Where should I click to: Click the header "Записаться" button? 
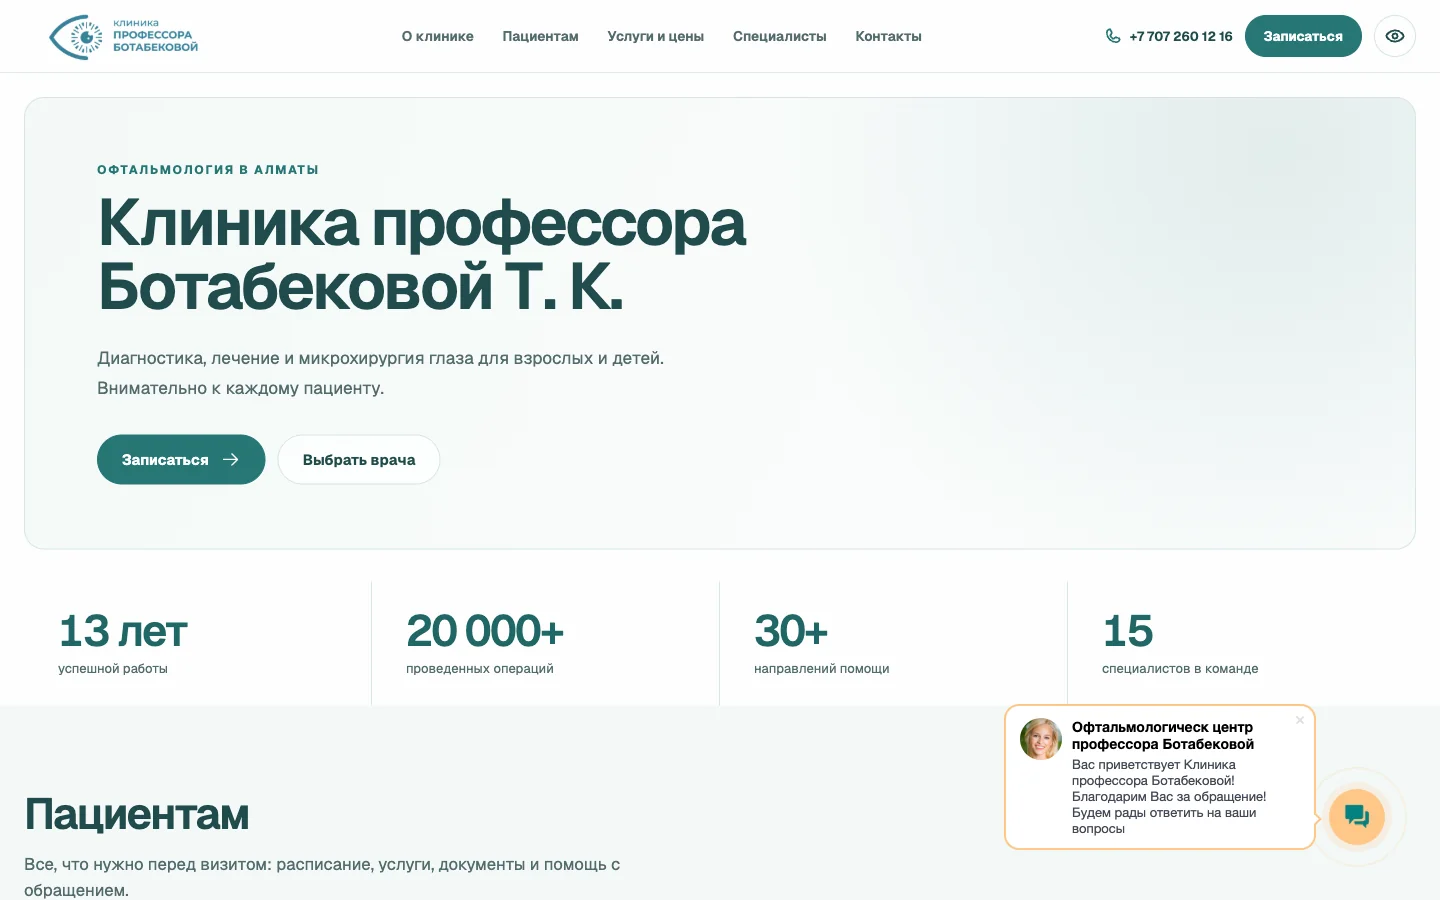click(1303, 36)
